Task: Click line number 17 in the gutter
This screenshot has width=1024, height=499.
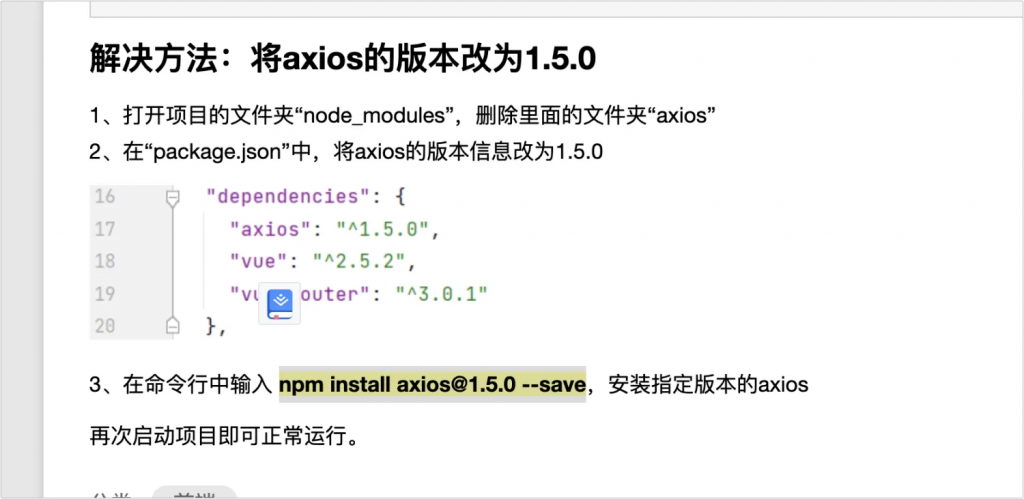Action: click(104, 229)
